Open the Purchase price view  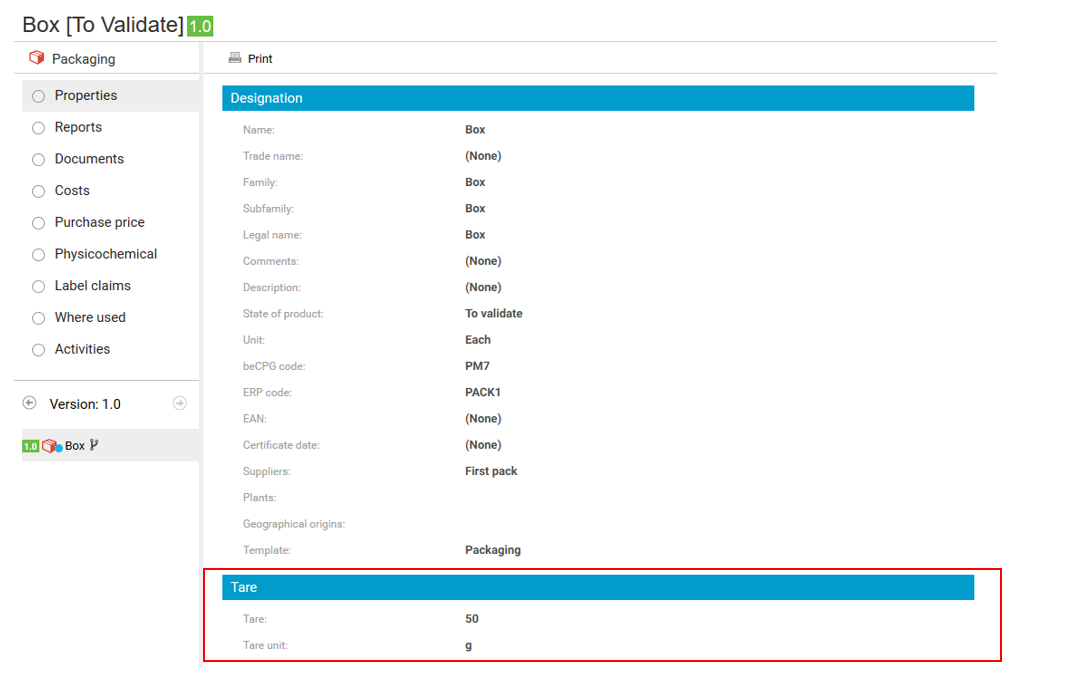tap(99, 222)
